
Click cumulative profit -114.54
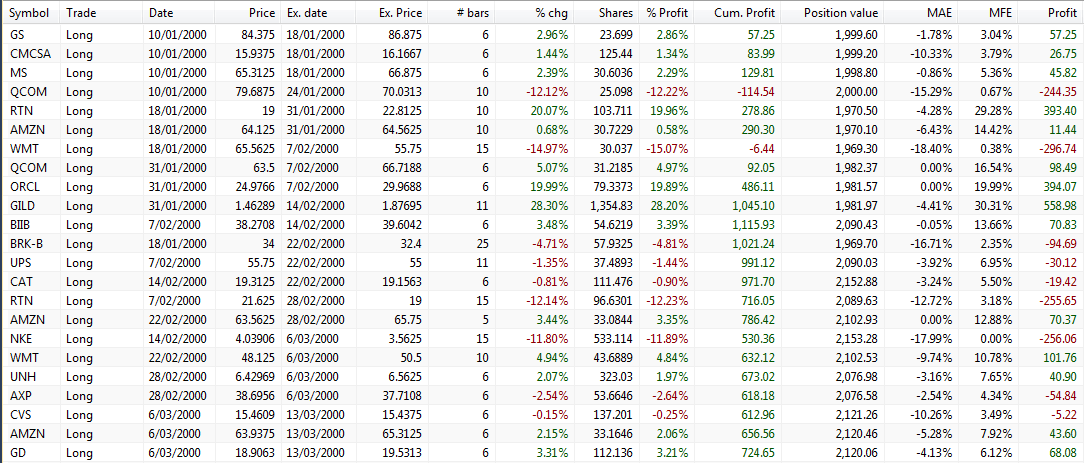pos(756,91)
